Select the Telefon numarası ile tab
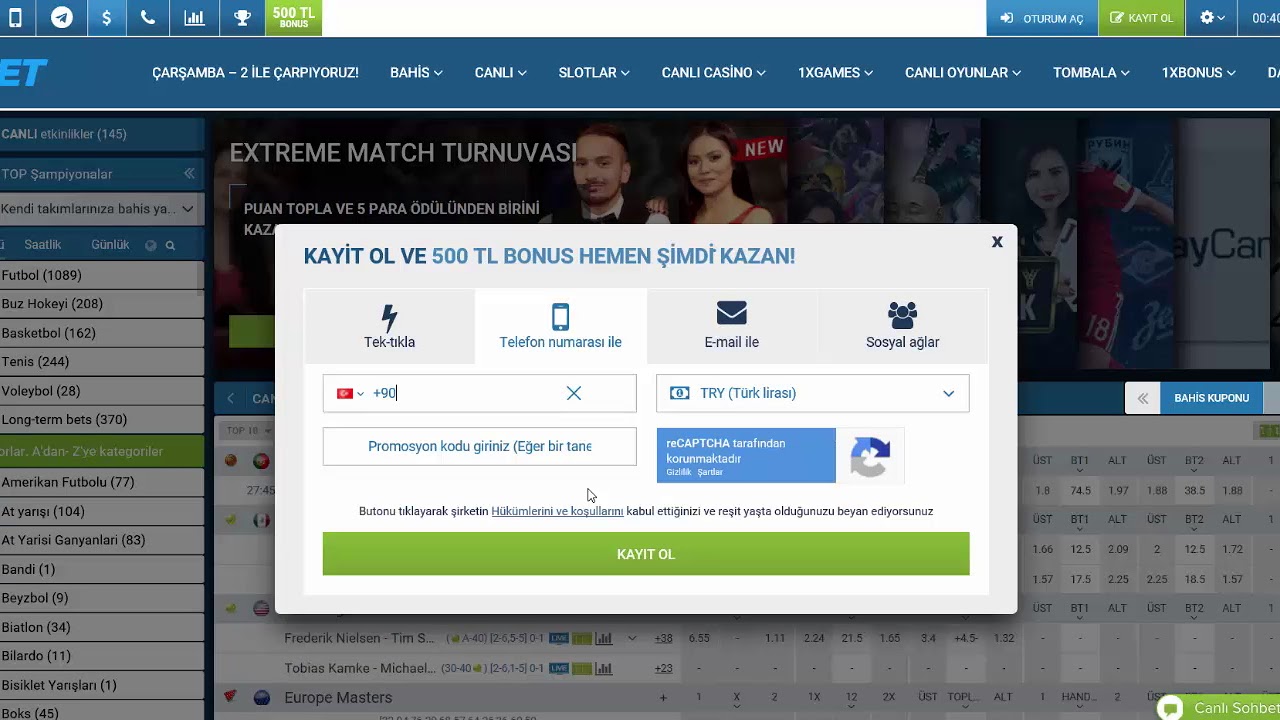 point(560,326)
